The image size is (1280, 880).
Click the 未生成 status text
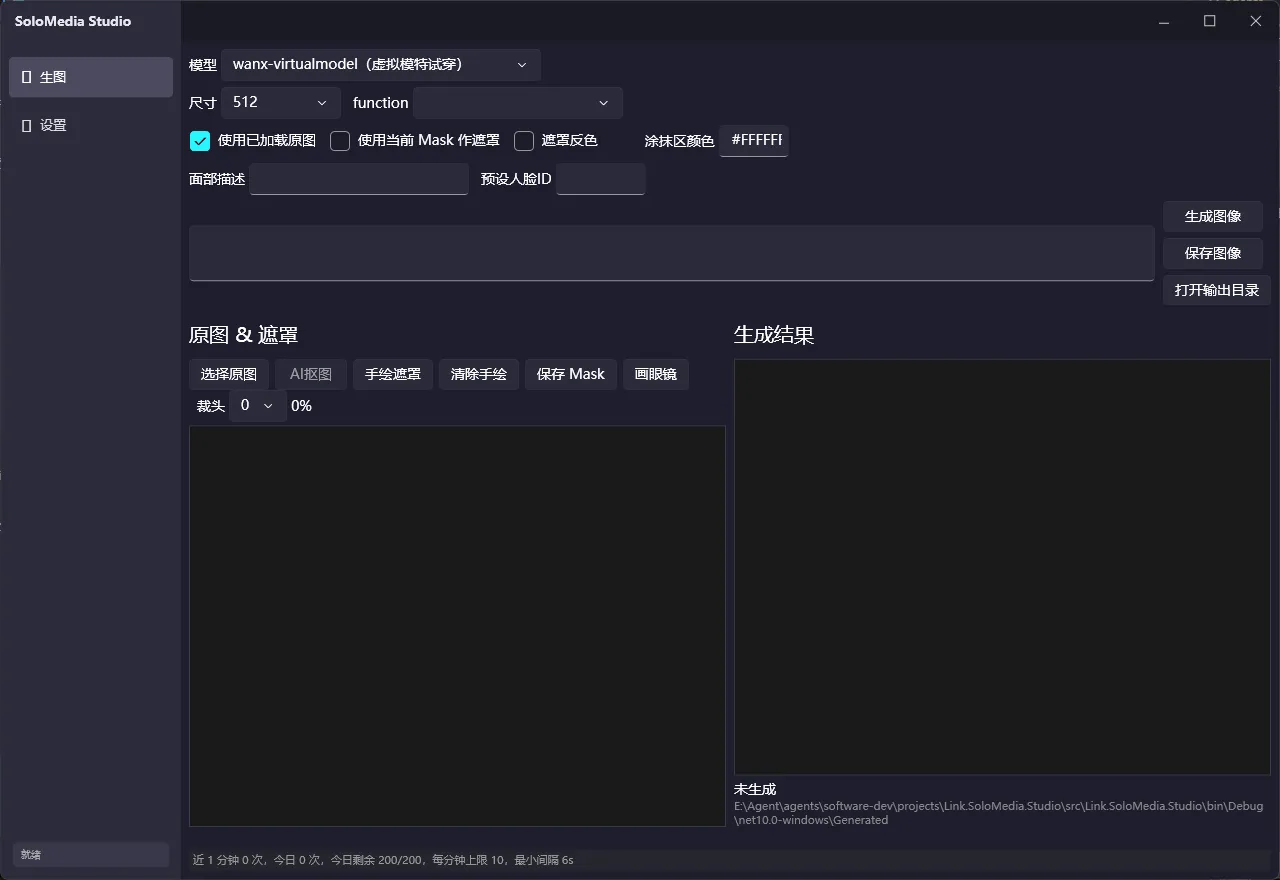[755, 789]
